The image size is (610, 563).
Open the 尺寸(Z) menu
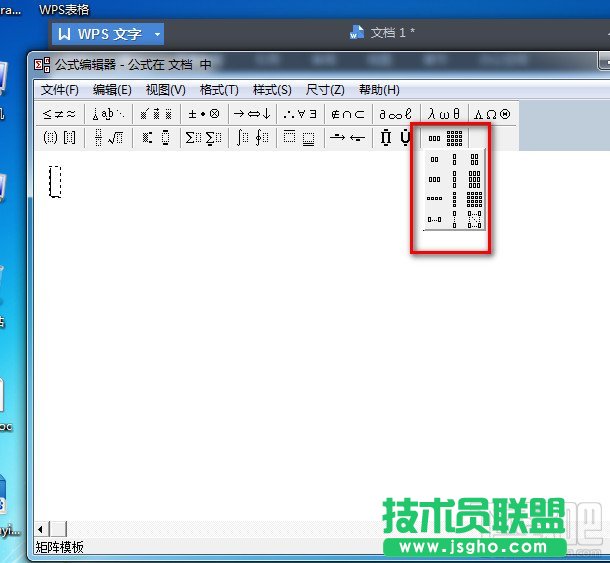325,90
